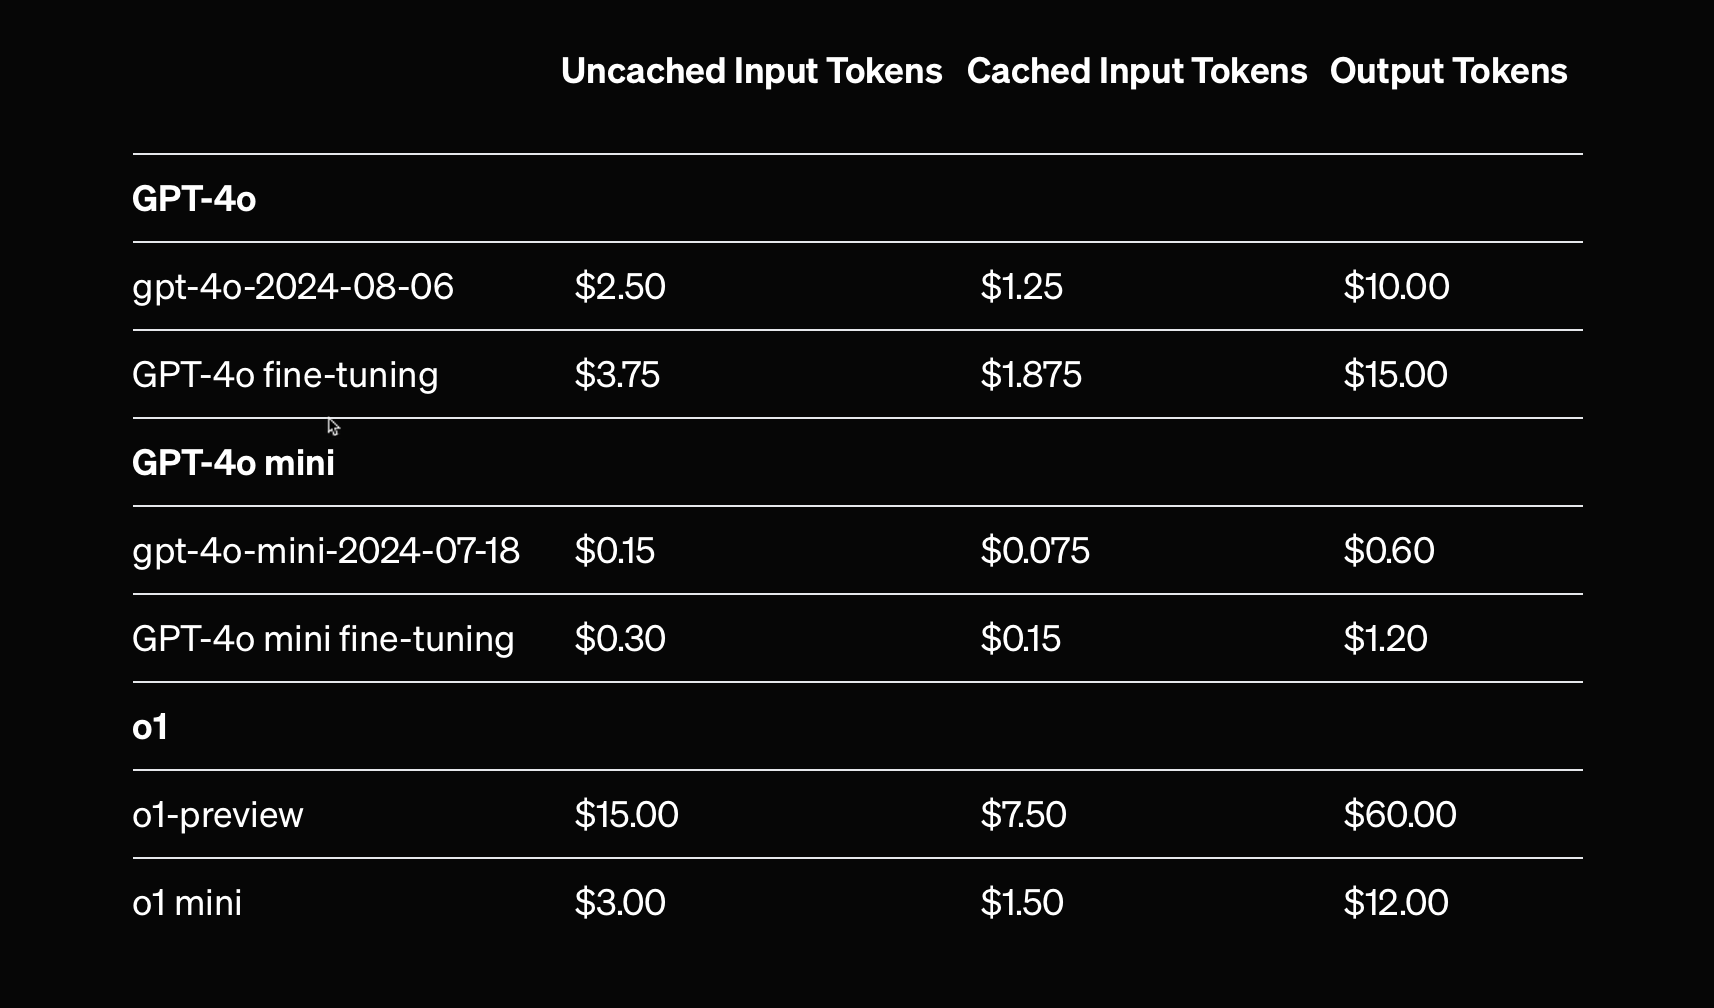Click the gpt-4o-mini-2024-07-18 model name
1714x1008 pixels.
coord(326,551)
